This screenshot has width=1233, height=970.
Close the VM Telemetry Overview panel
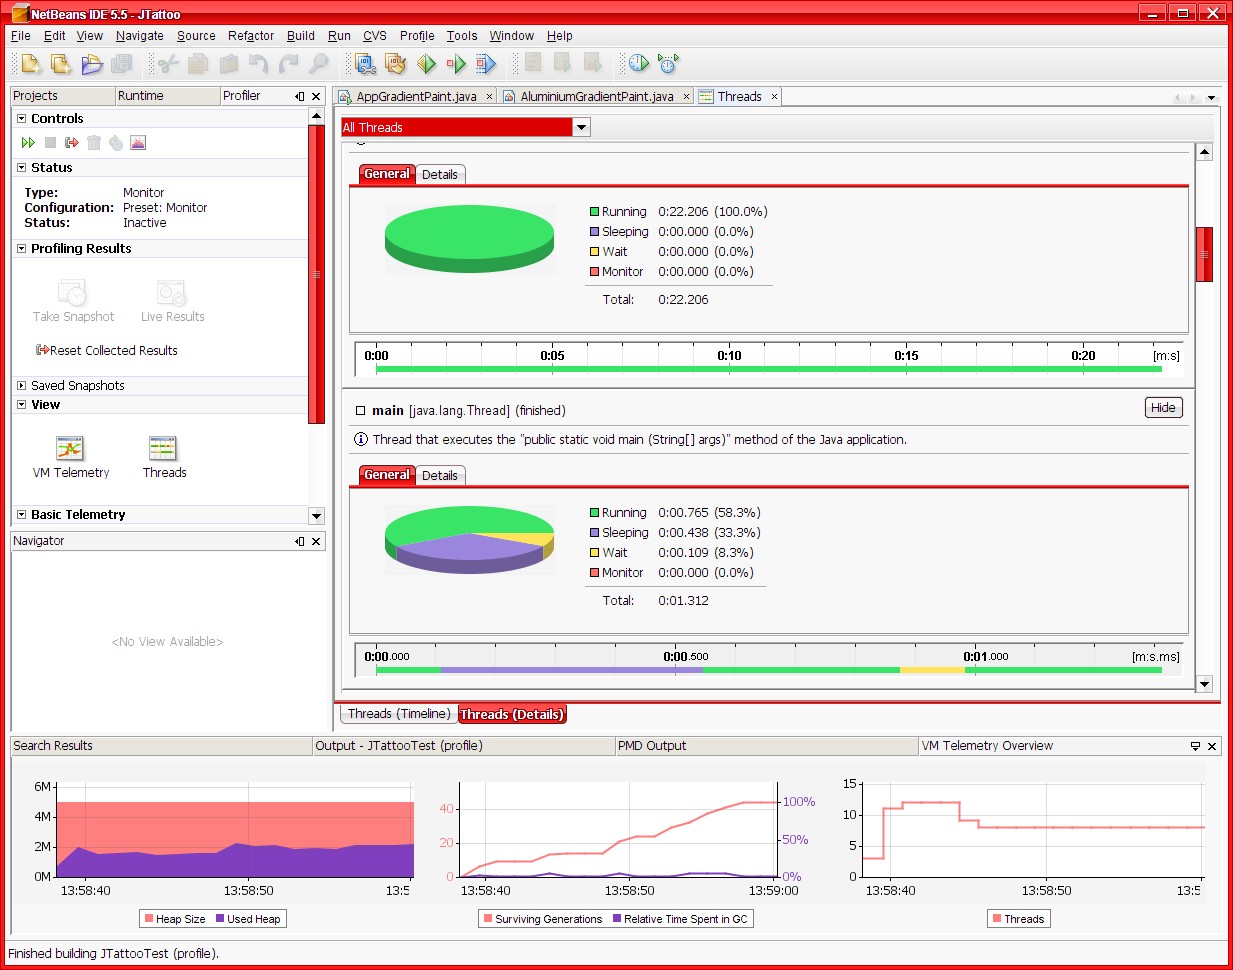click(1212, 746)
